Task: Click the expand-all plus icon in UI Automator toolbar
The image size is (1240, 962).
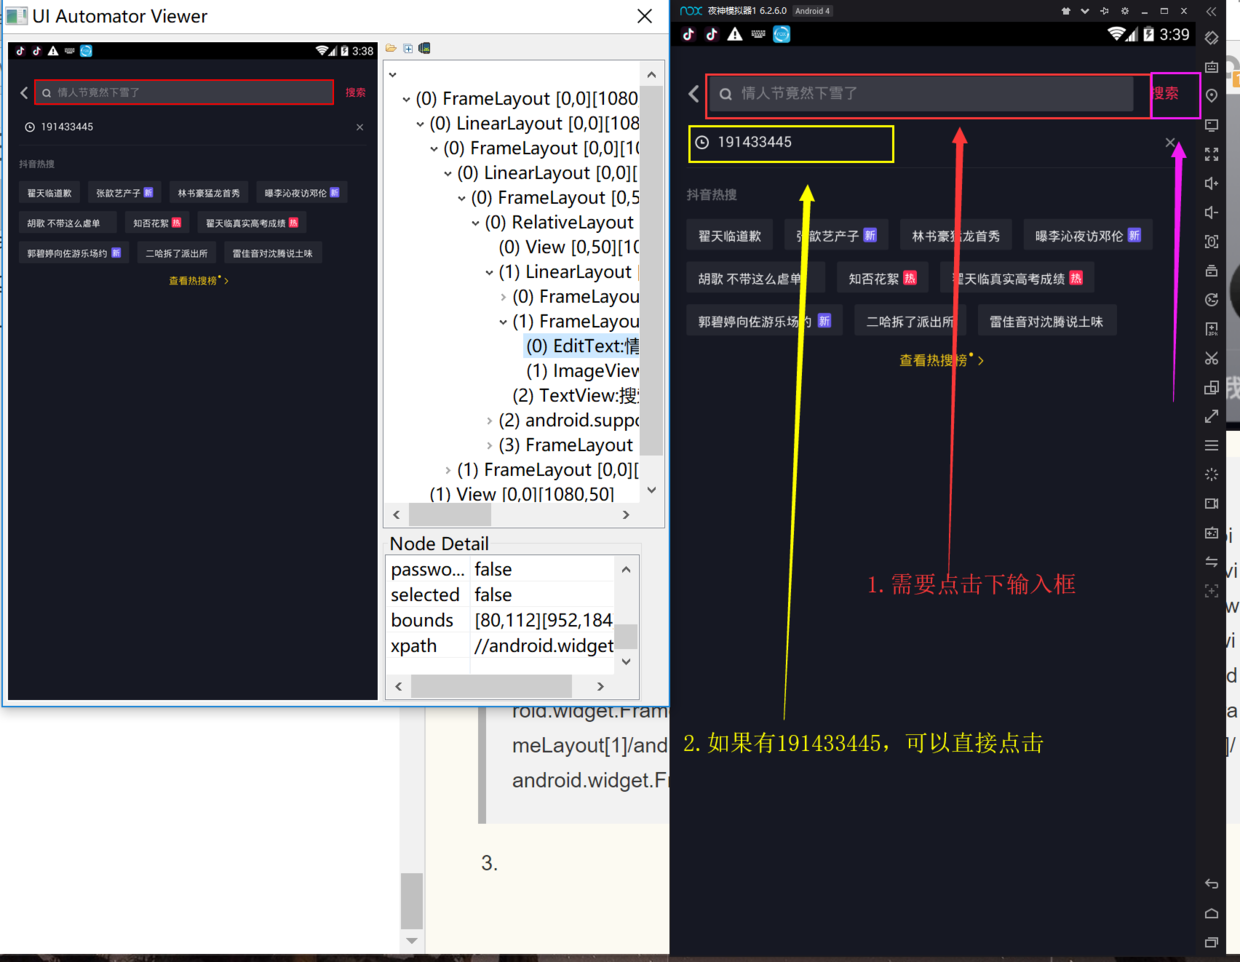Action: tap(408, 48)
